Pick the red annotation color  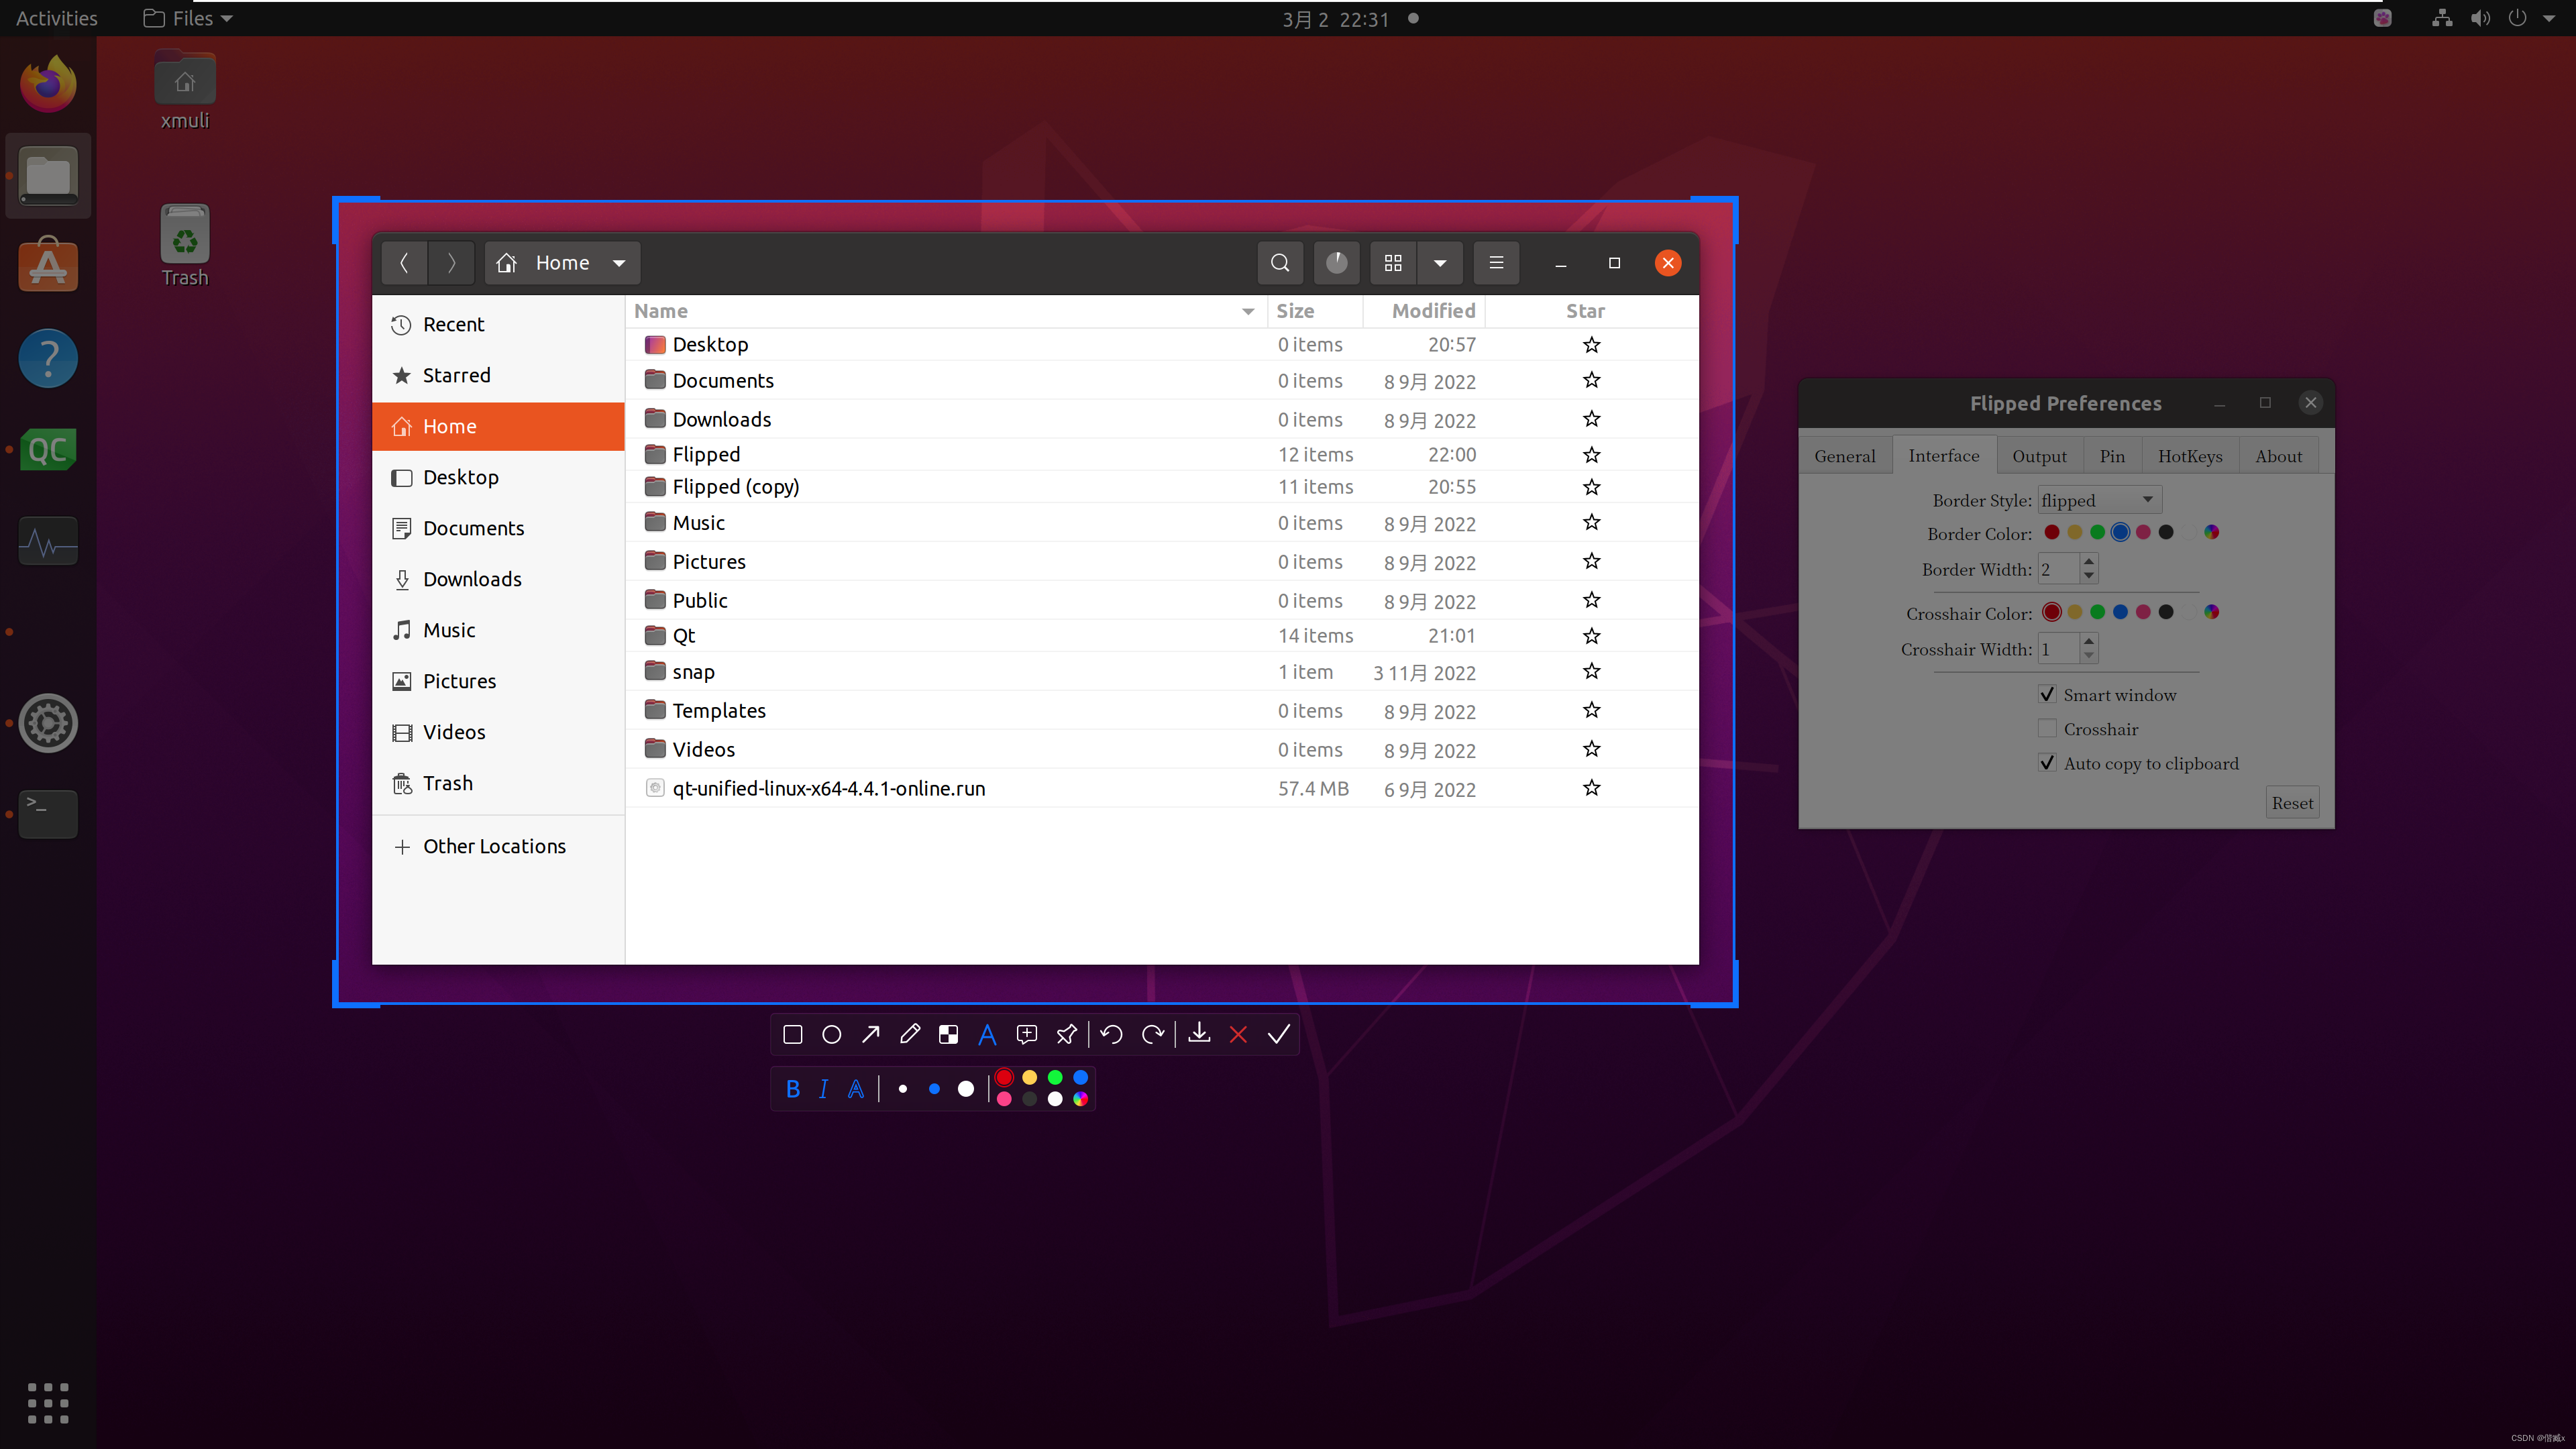pyautogui.click(x=1004, y=1077)
